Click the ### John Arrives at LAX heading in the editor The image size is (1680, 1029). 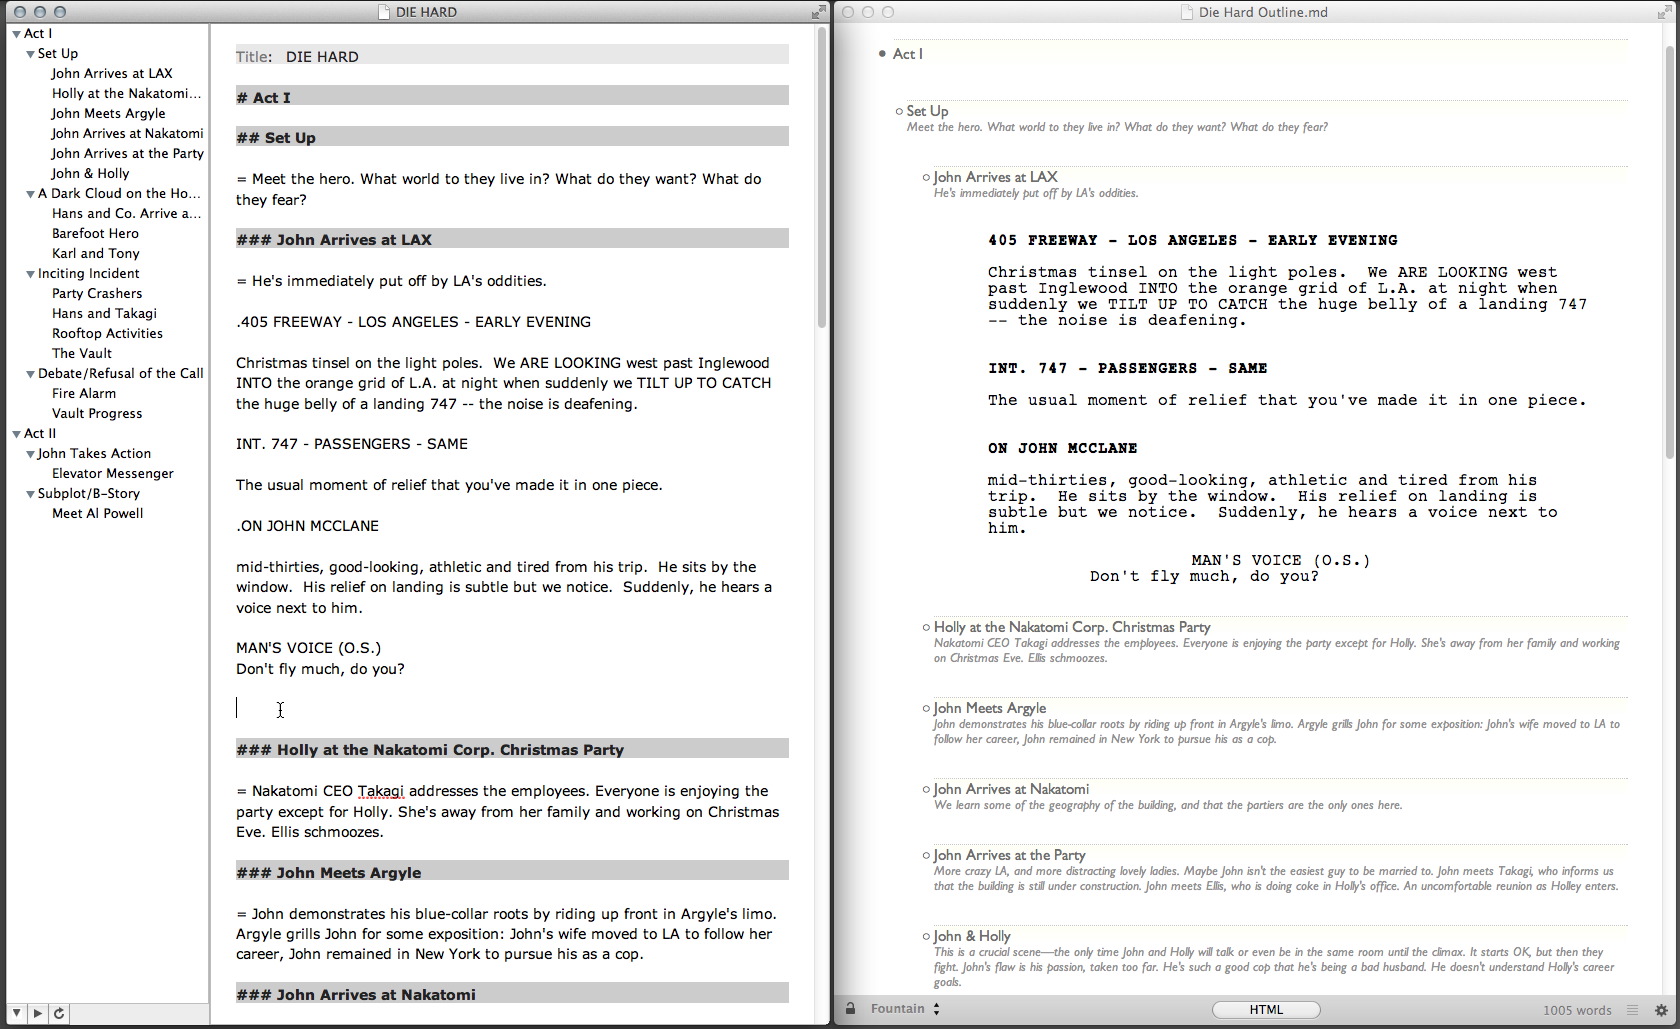pos(512,240)
